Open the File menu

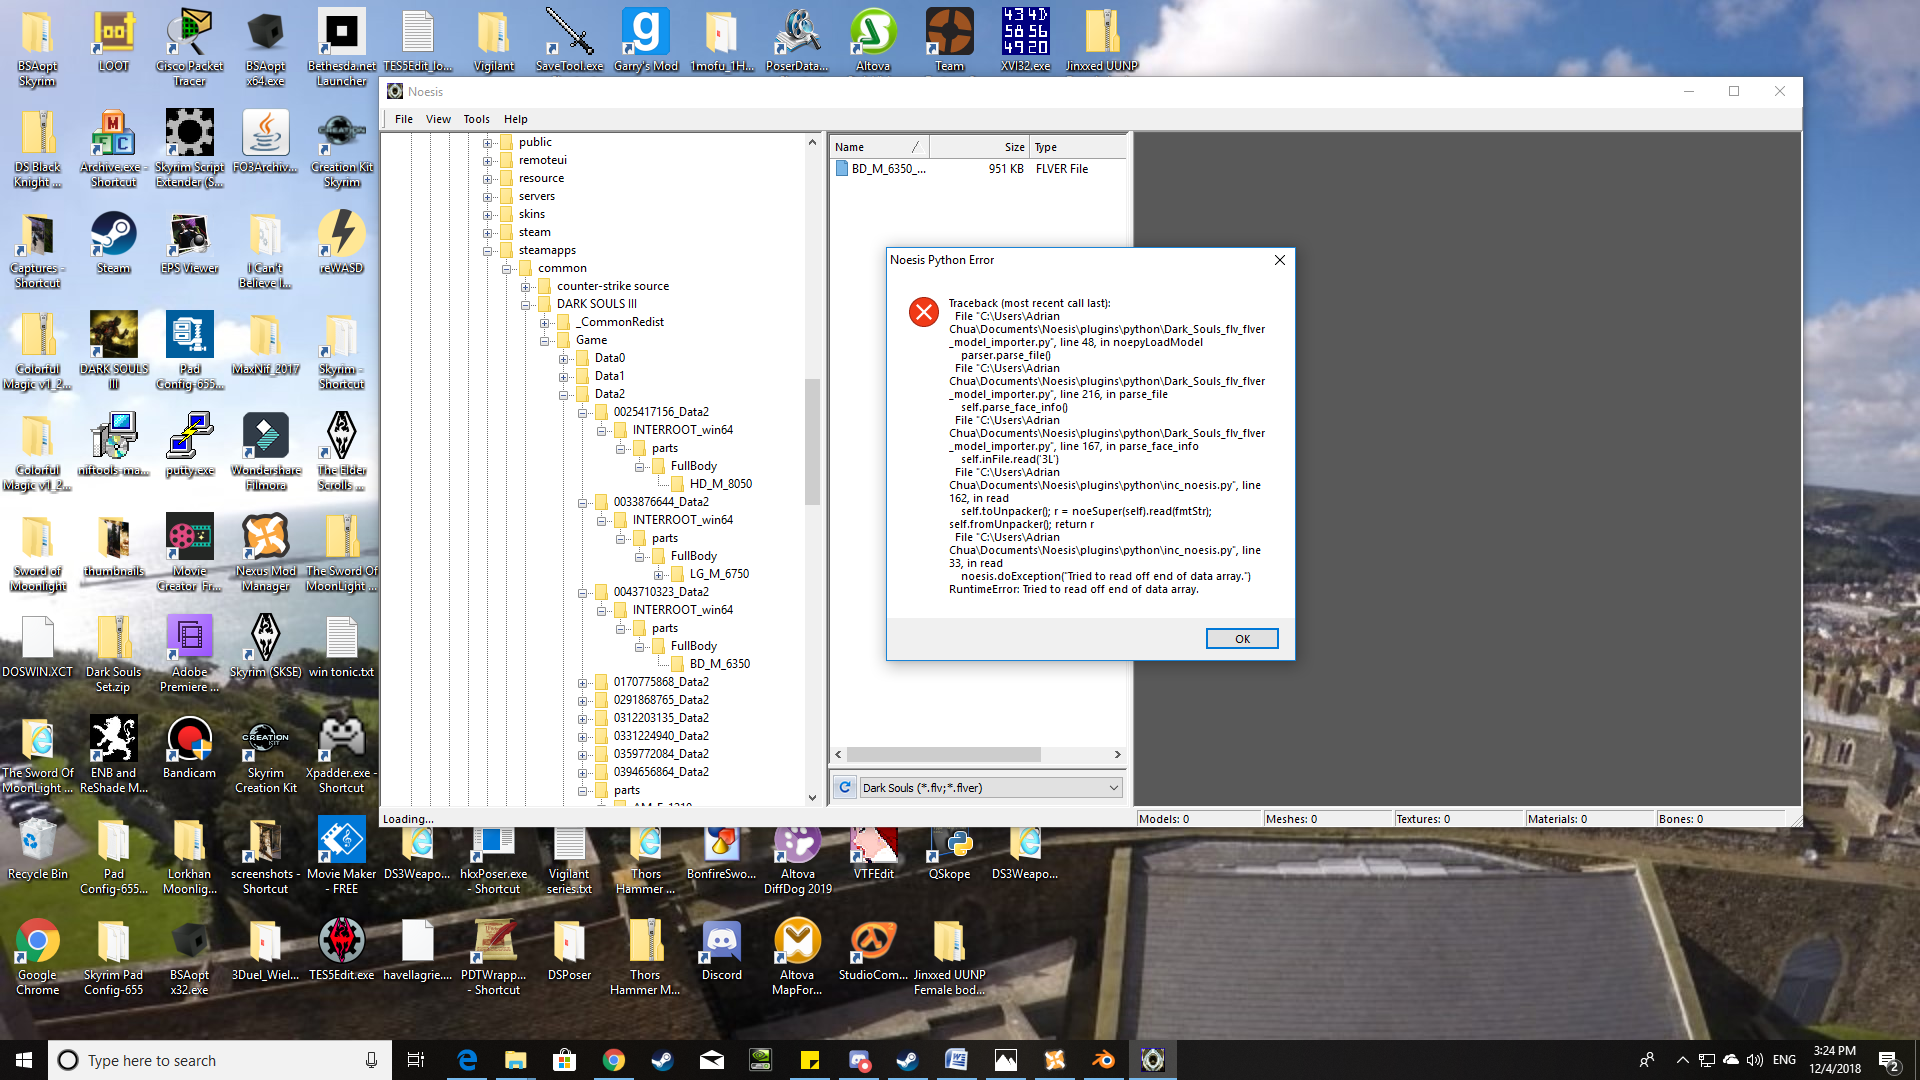tap(403, 119)
